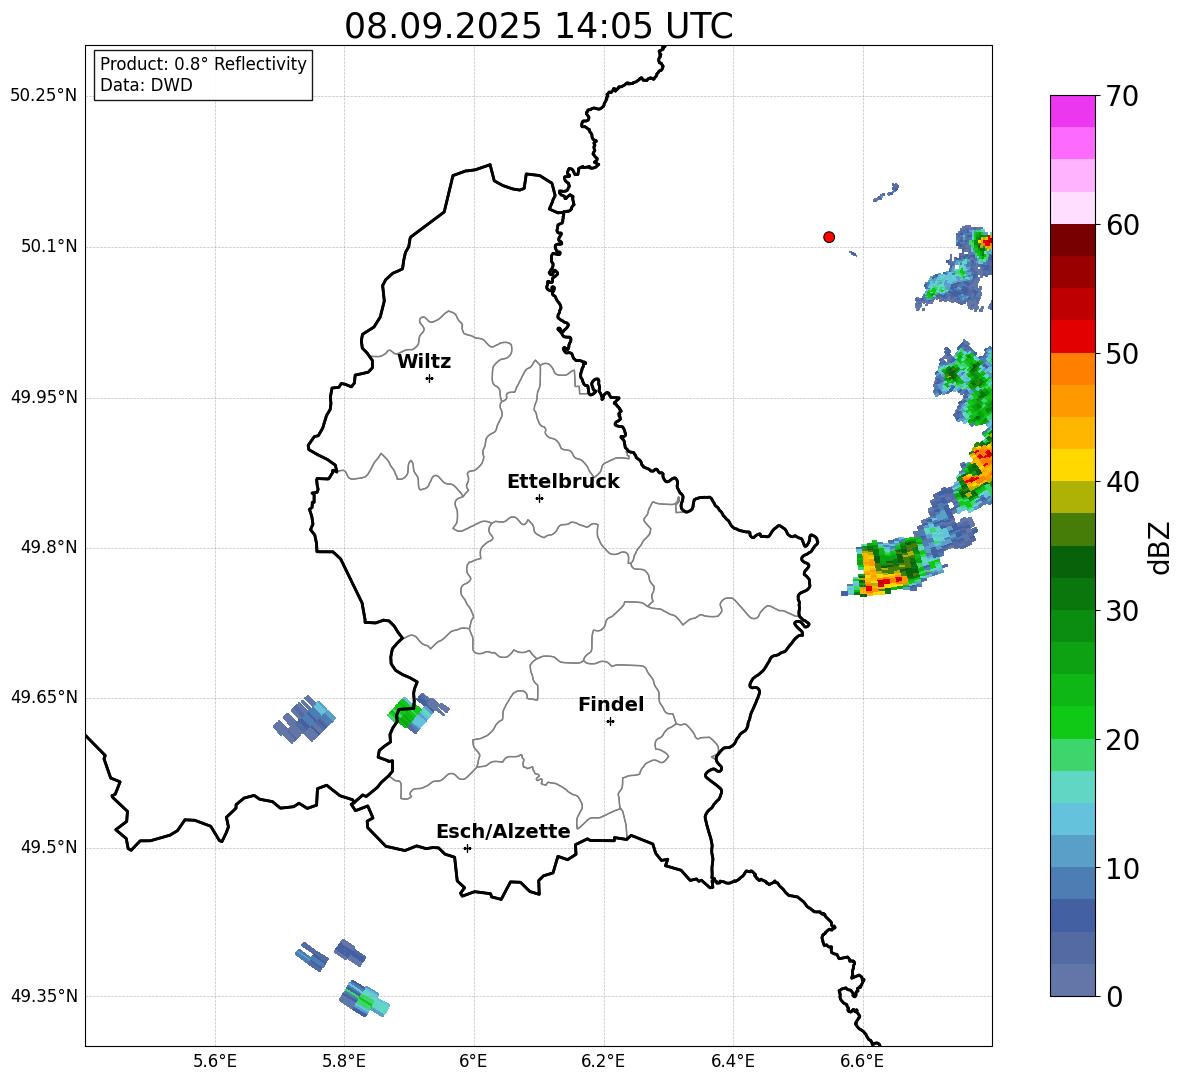Click the blue echo patch near 49.65°N
The width and height of the screenshot is (1184, 1081).
[x=304, y=719]
